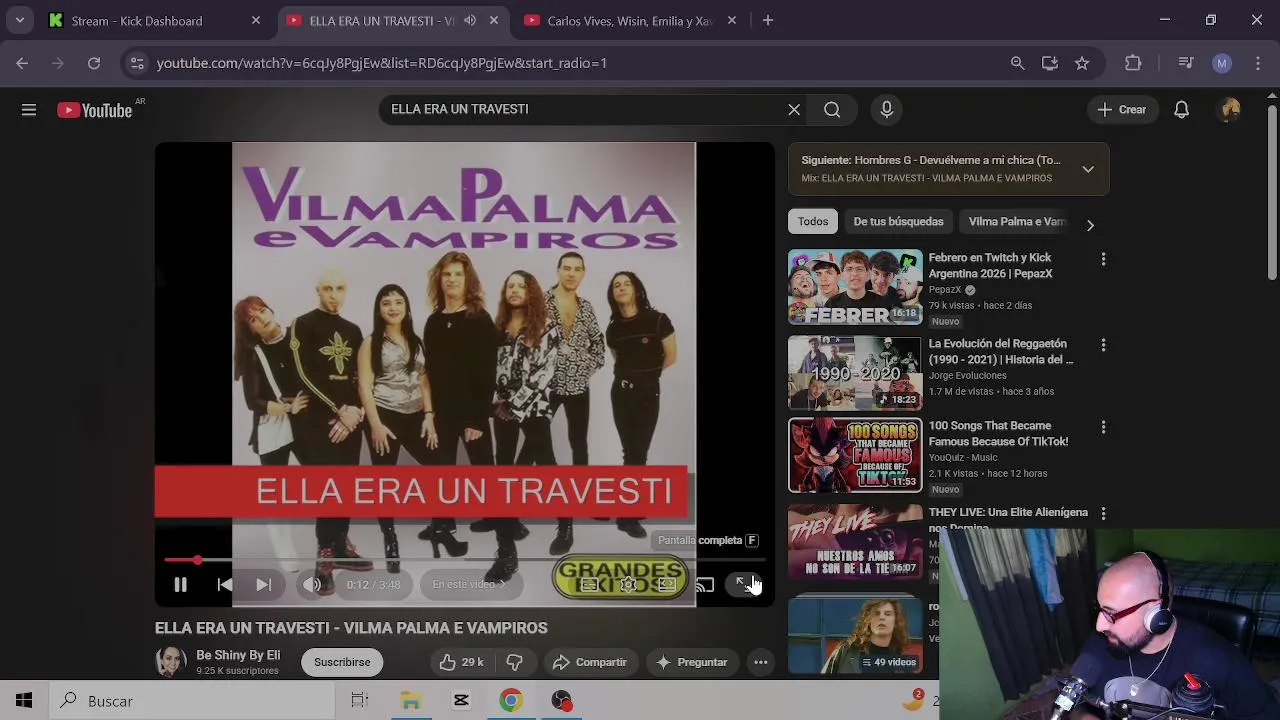Cast video to a TV device
Screen dimensions: 1280x720
pos(704,585)
